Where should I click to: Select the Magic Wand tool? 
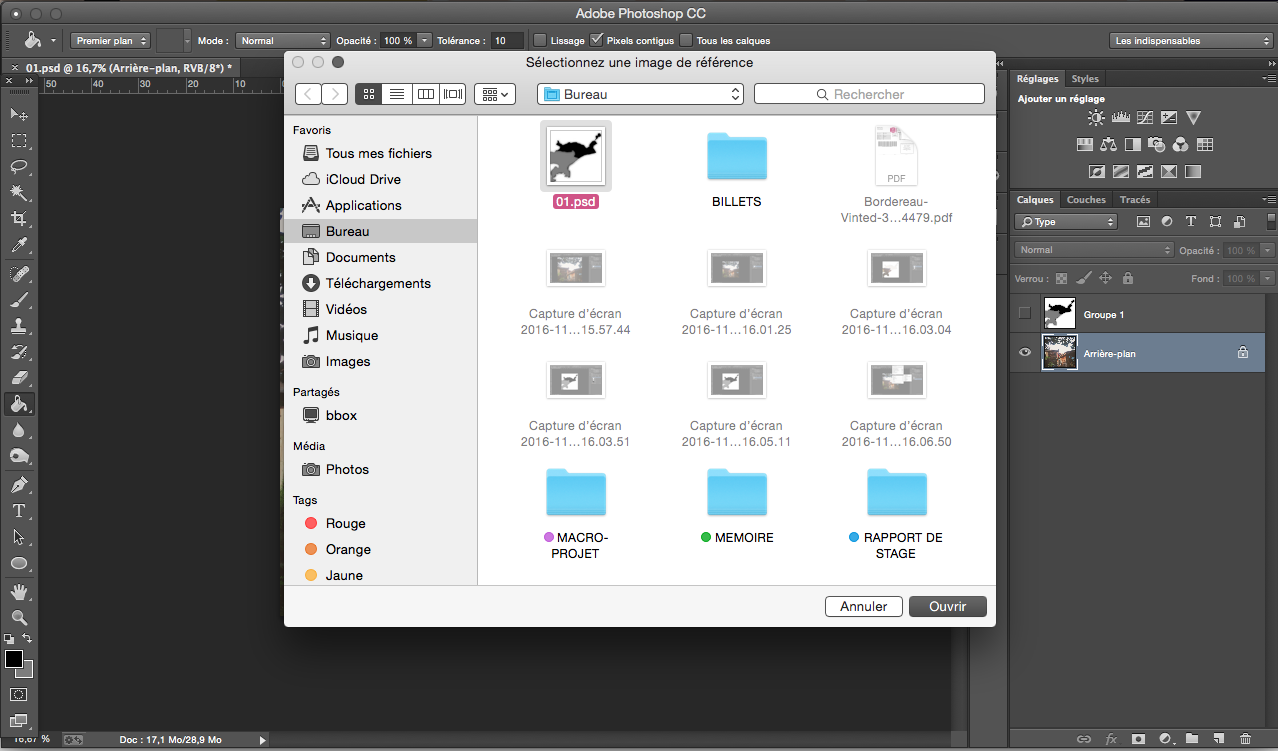(x=18, y=193)
